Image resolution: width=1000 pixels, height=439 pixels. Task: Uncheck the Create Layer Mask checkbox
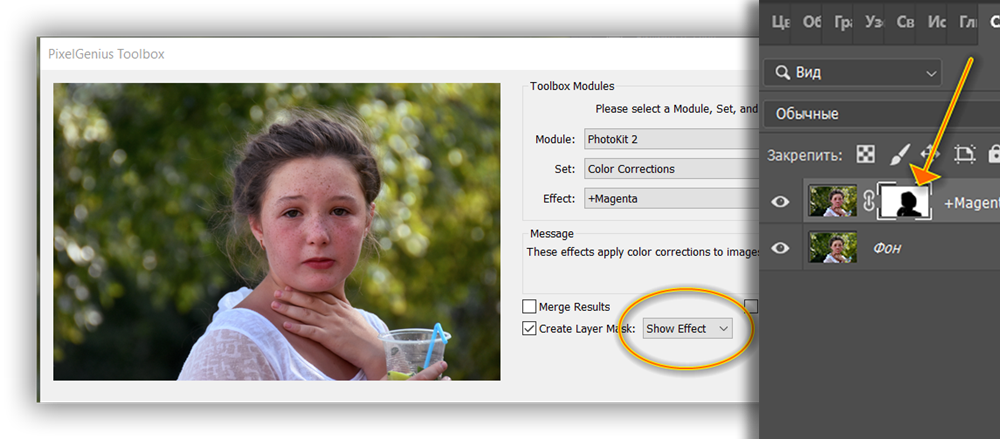[529, 329]
